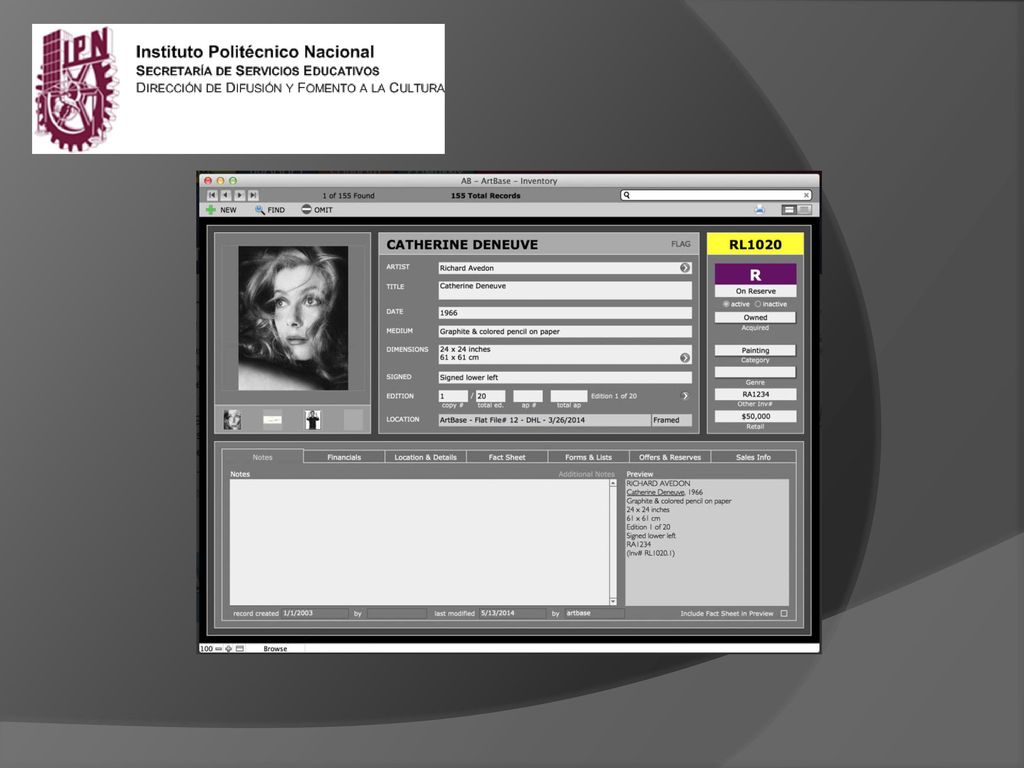Click the yellow RL1020 inventory number
Image resolution: width=1024 pixels, height=768 pixels.
(x=756, y=244)
